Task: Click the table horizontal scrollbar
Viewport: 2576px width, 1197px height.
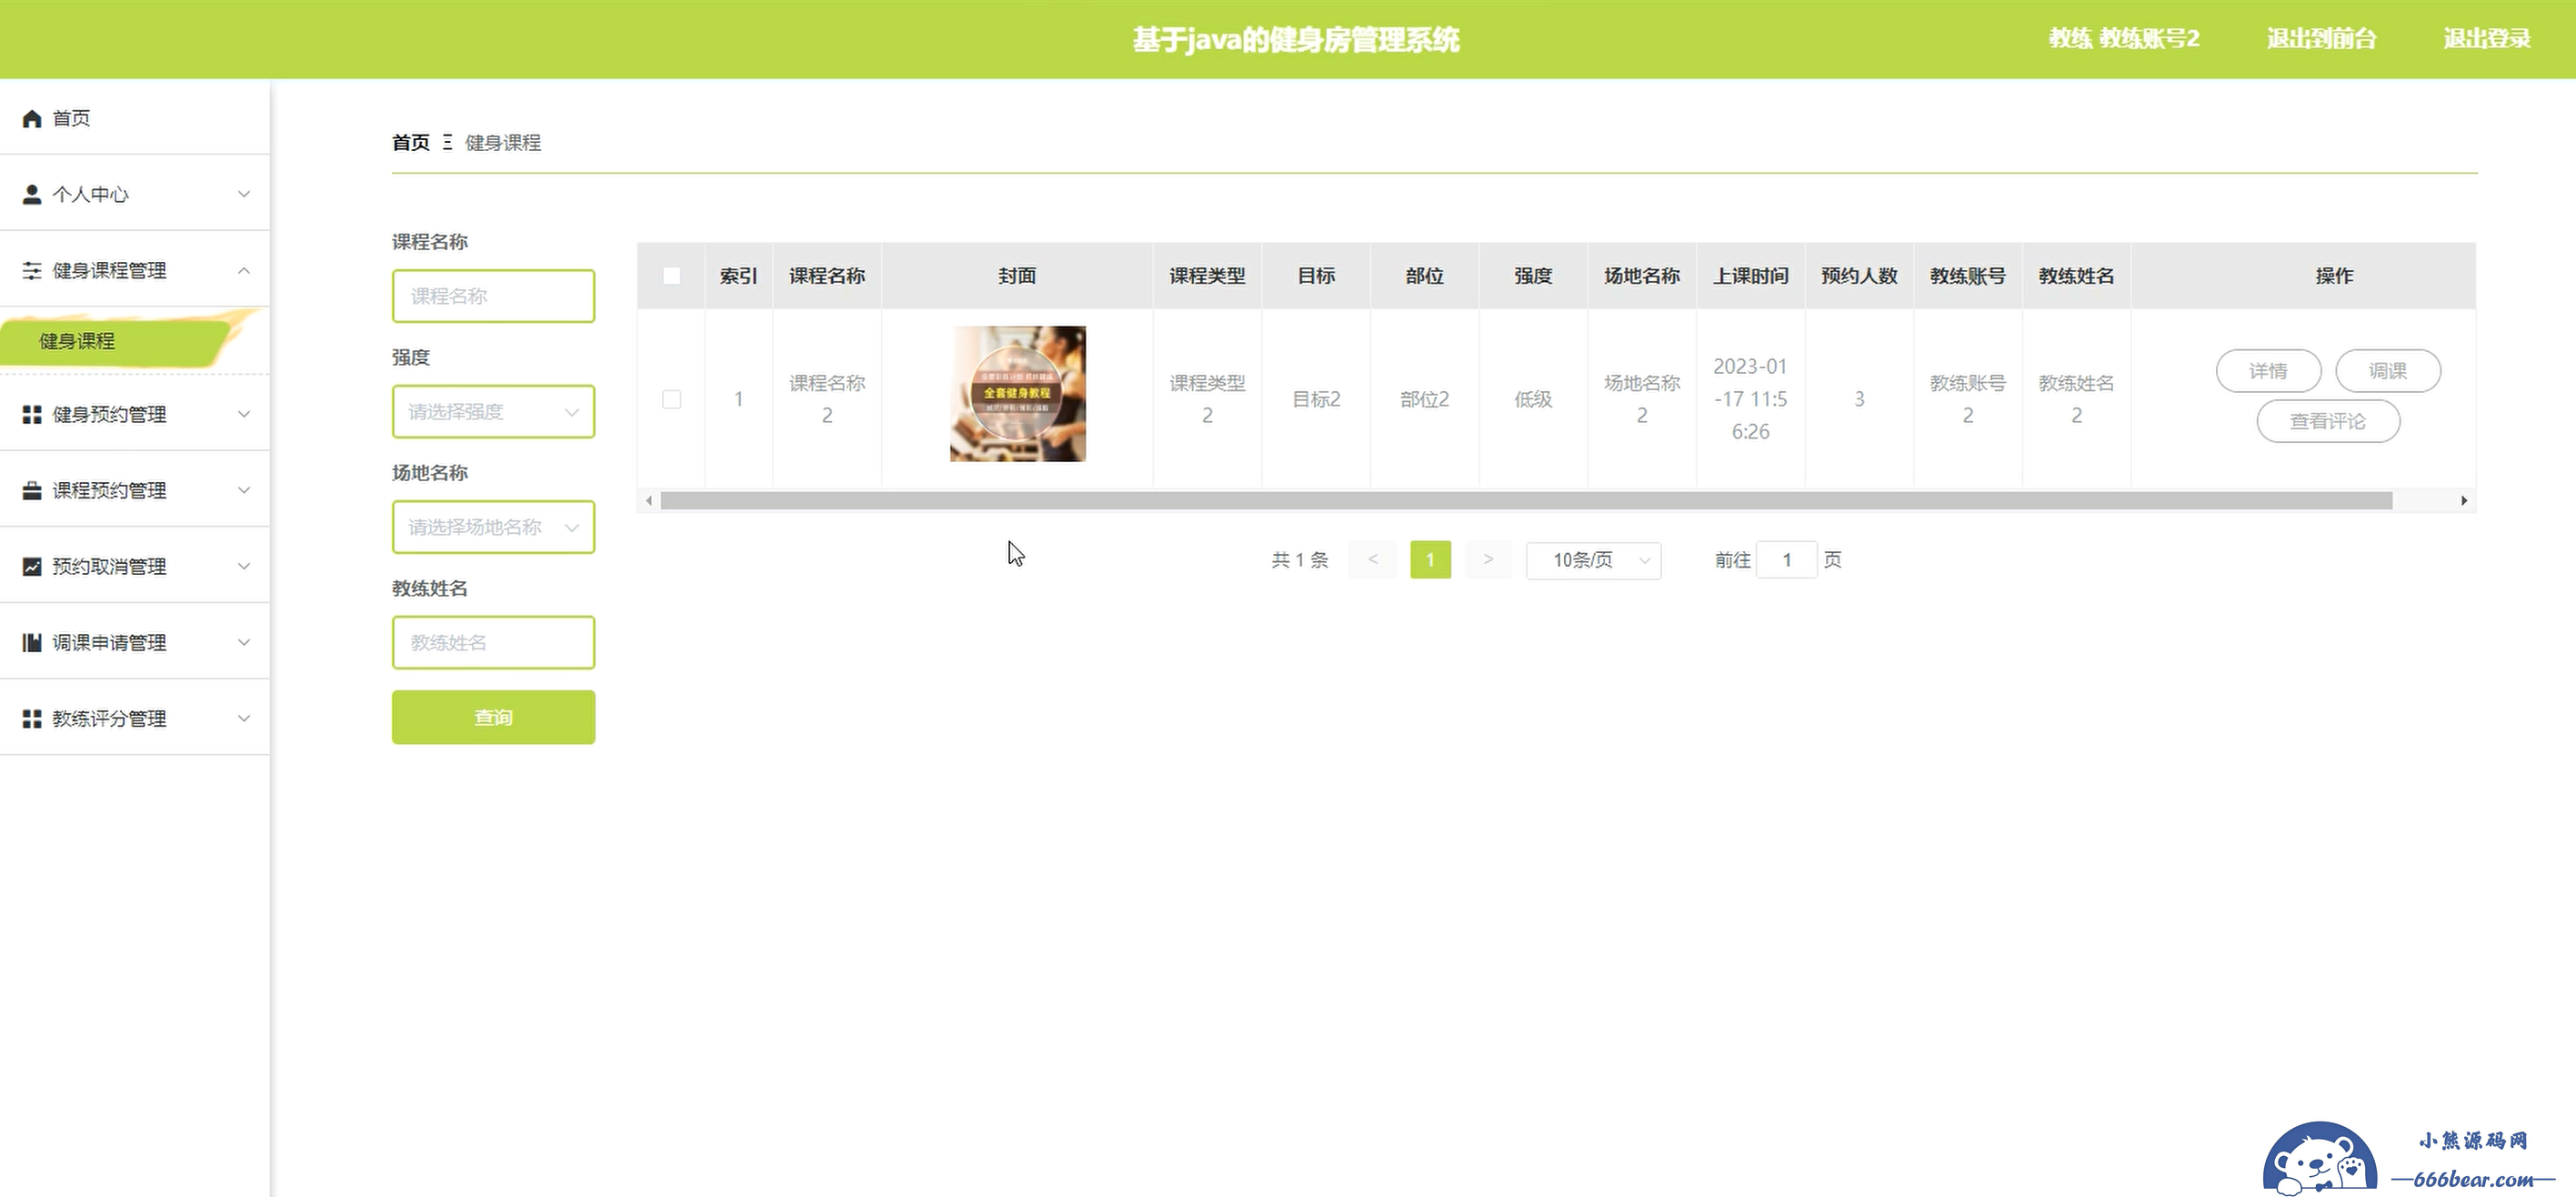Action: pyautogui.click(x=1525, y=501)
